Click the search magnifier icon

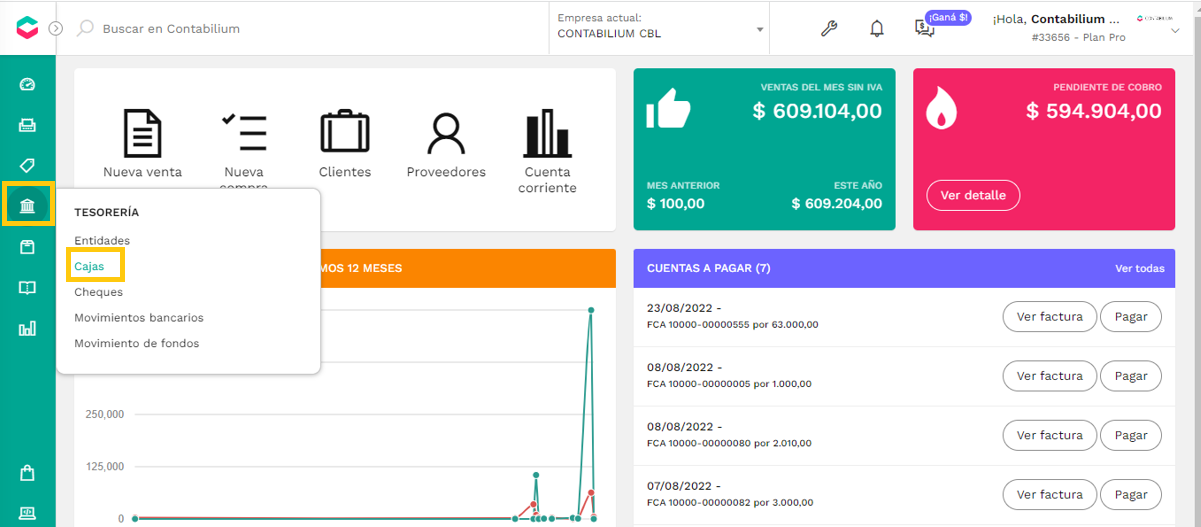(x=85, y=29)
